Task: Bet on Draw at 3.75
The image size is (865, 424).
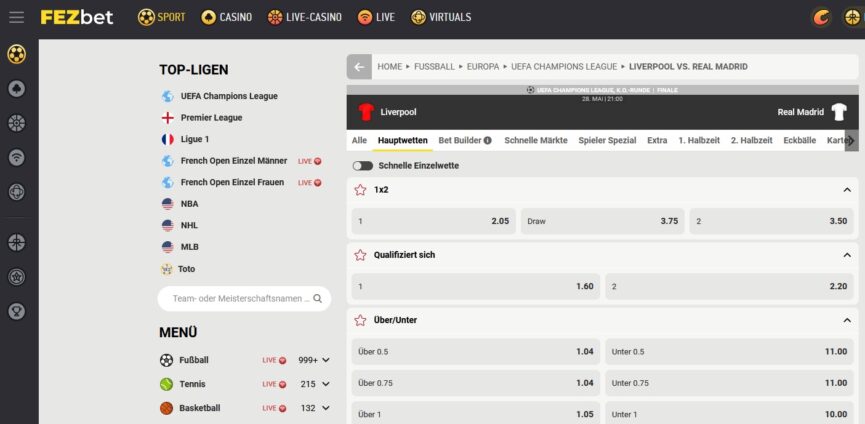Action: (602, 221)
